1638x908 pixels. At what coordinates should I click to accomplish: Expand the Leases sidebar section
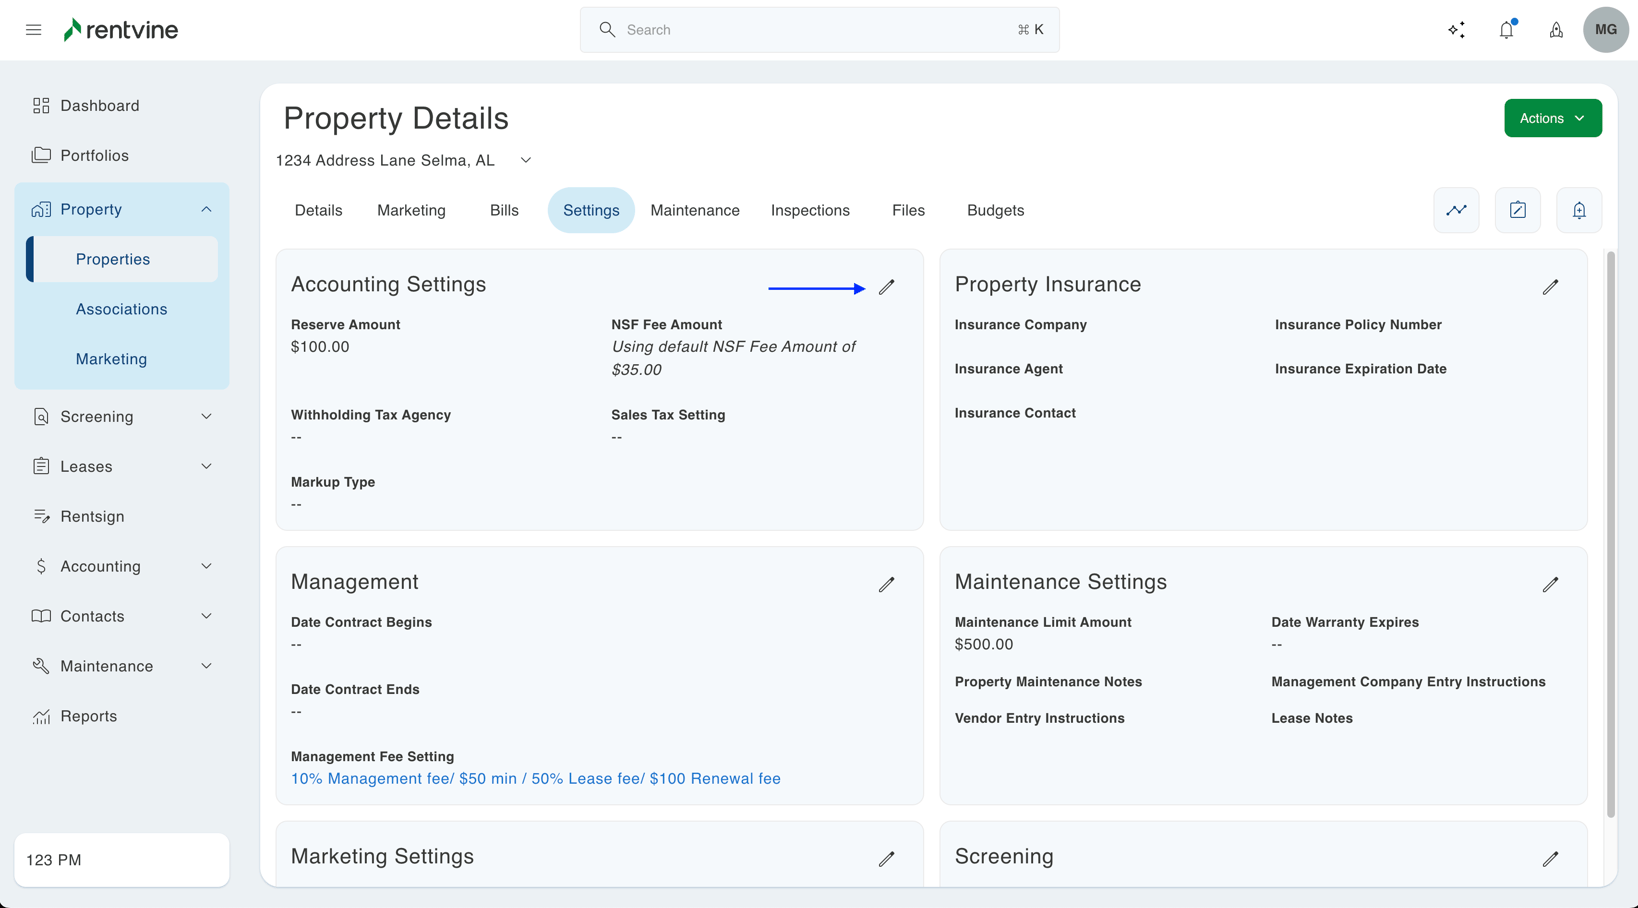pyautogui.click(x=206, y=467)
